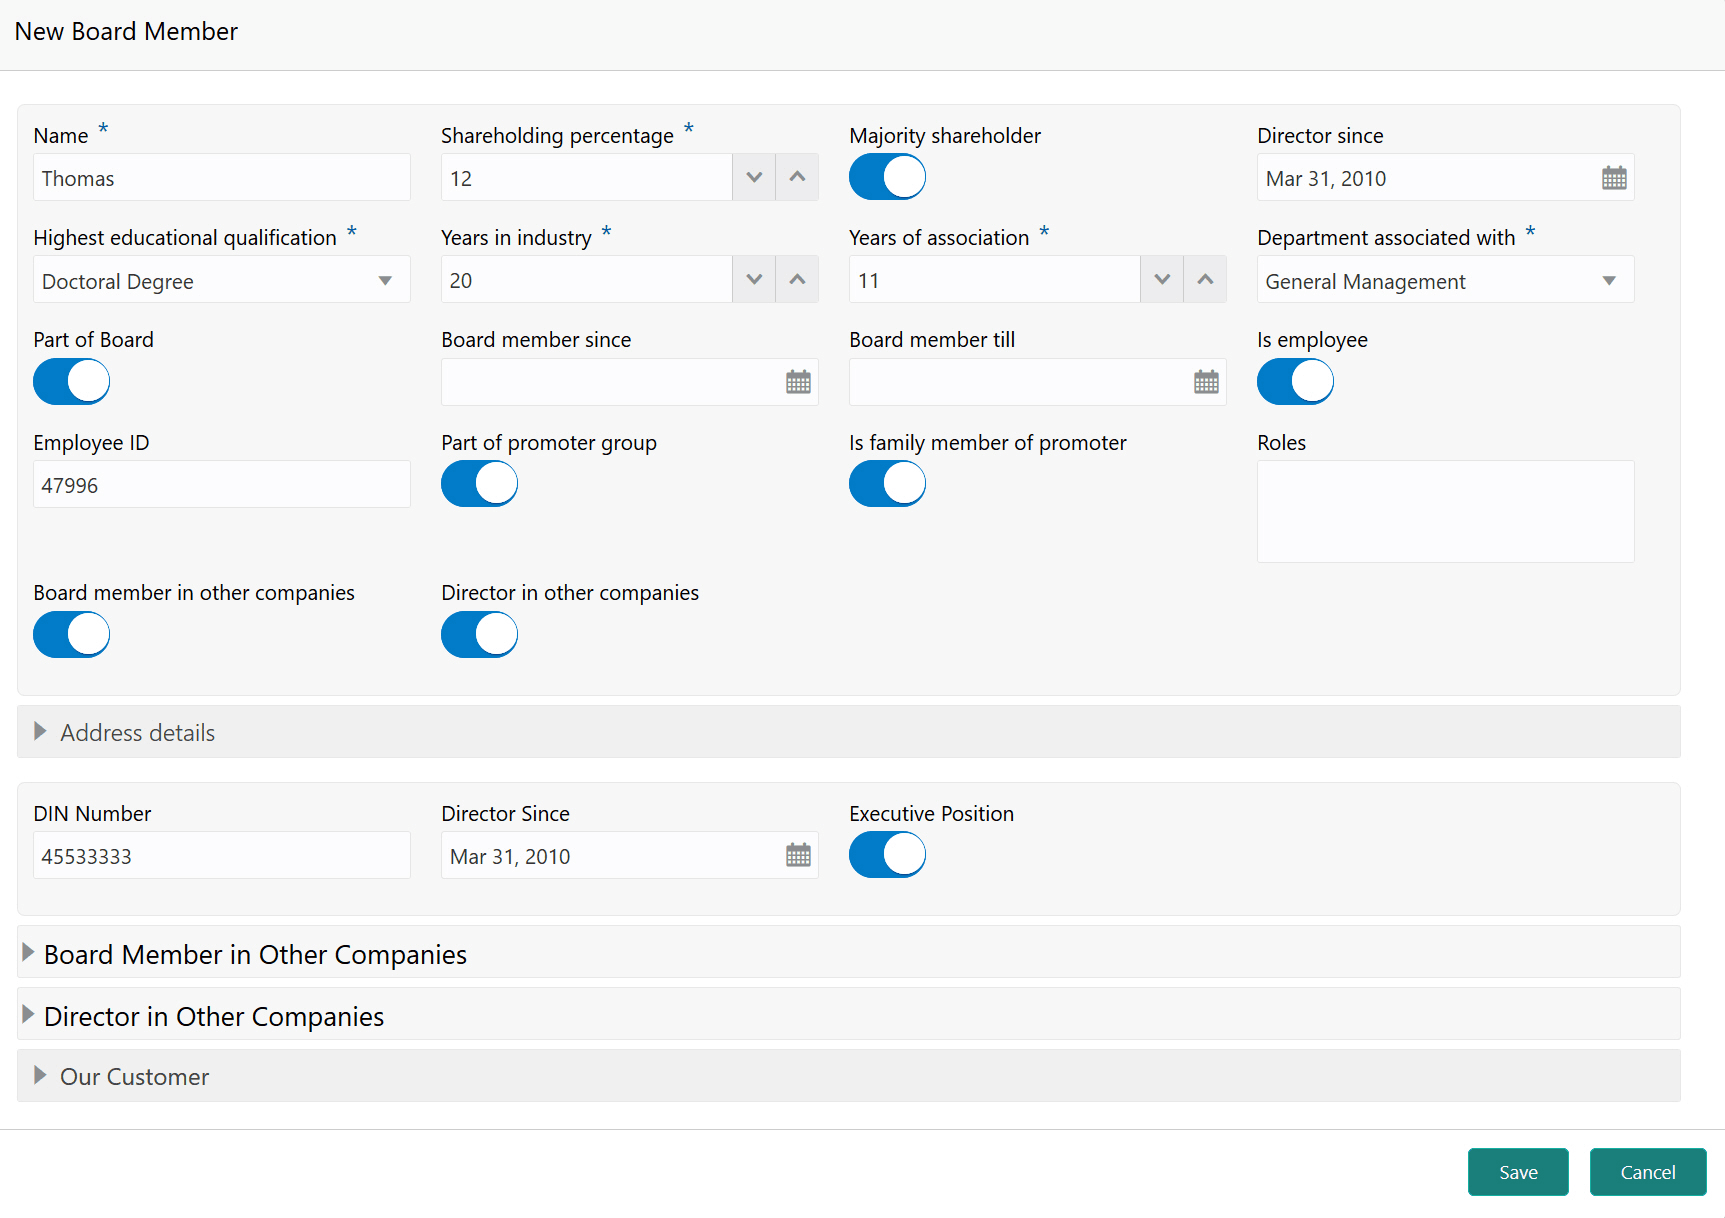Expand Board Member in Other Companies section
Viewport: 1725px width, 1218px height.
click(x=849, y=953)
